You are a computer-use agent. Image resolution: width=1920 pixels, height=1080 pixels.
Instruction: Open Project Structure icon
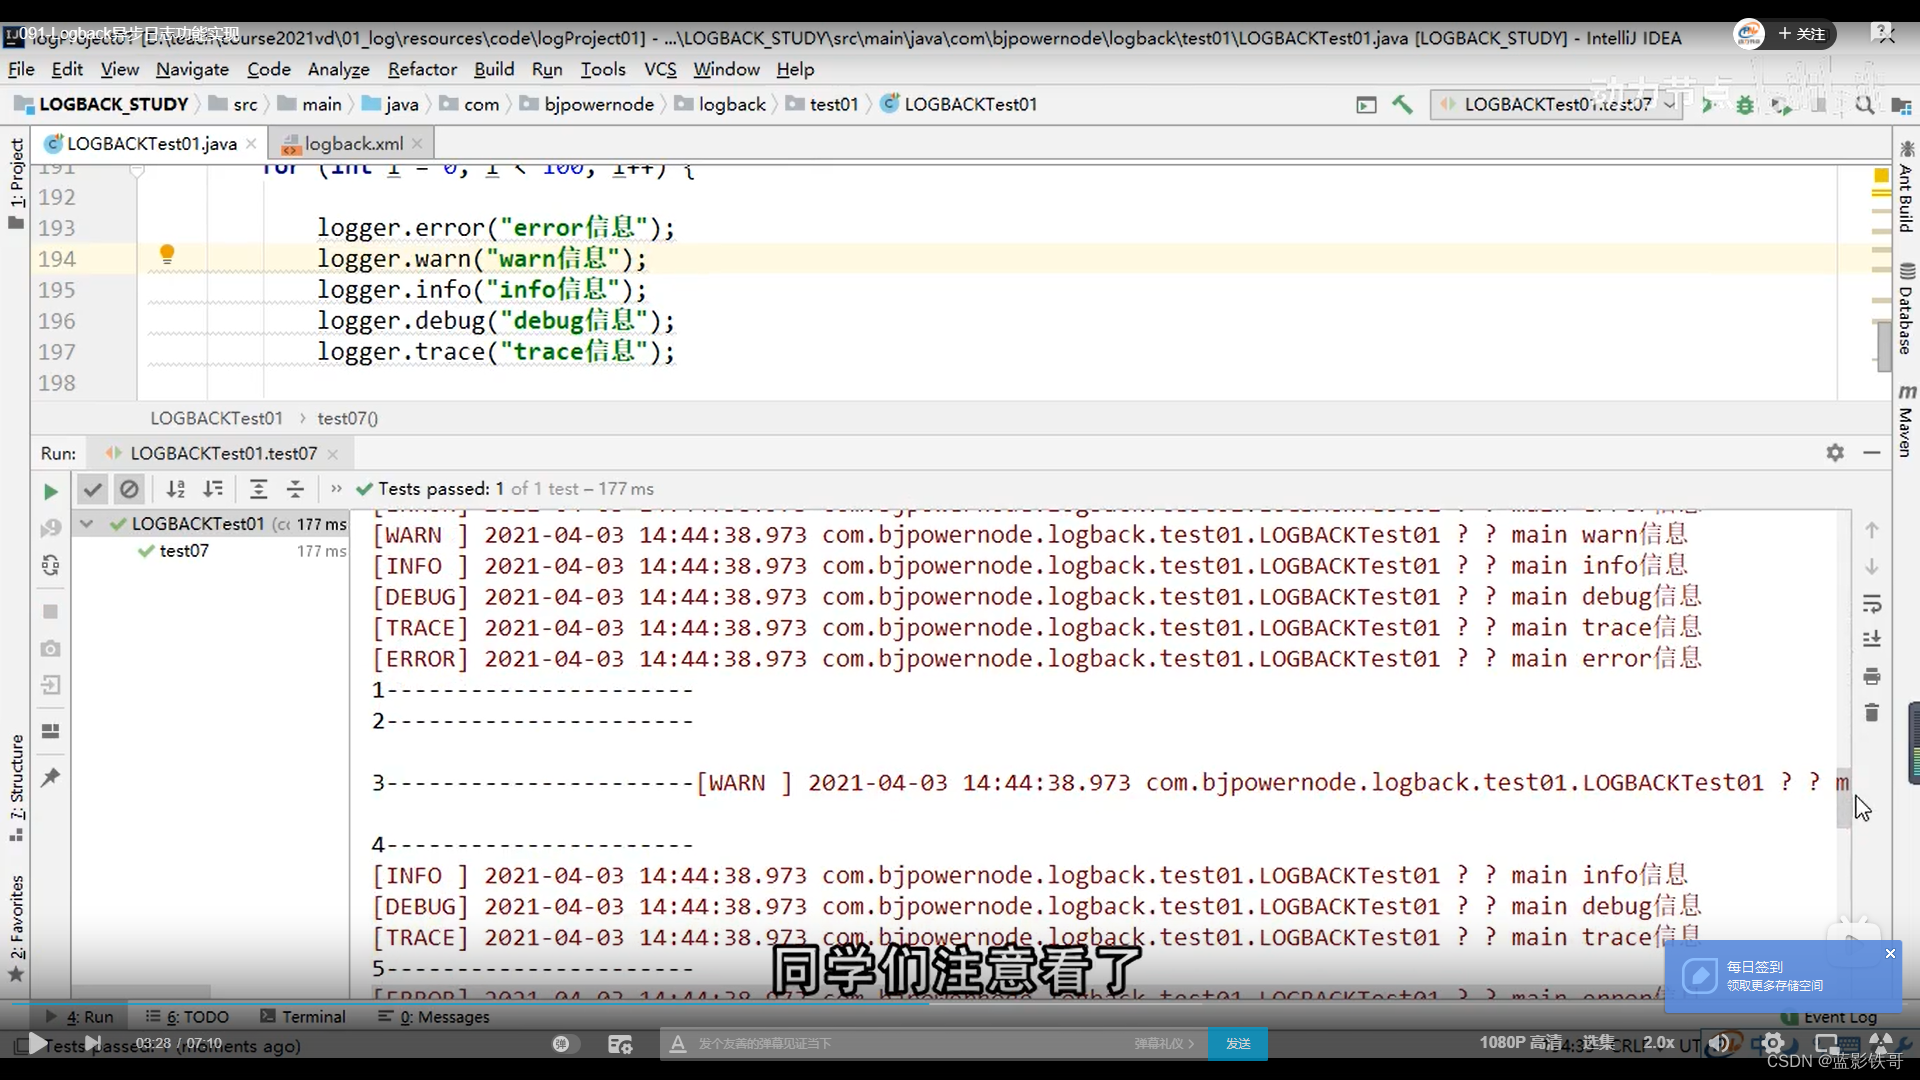(1901, 104)
